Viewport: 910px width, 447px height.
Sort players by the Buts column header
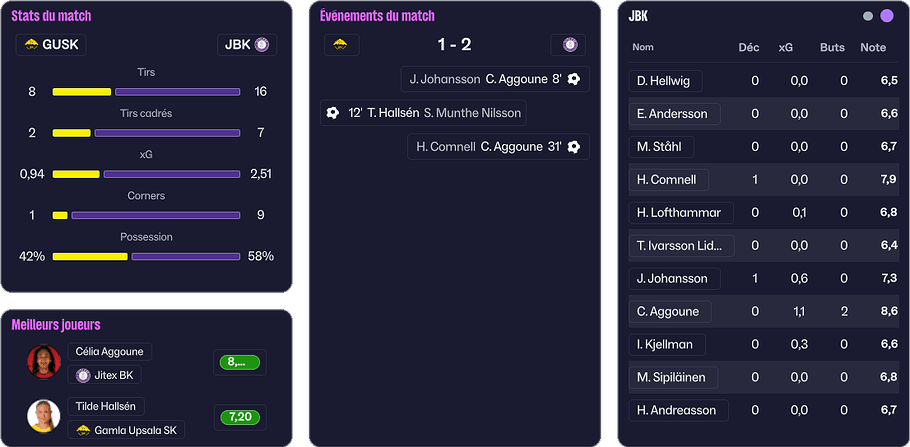coord(832,47)
